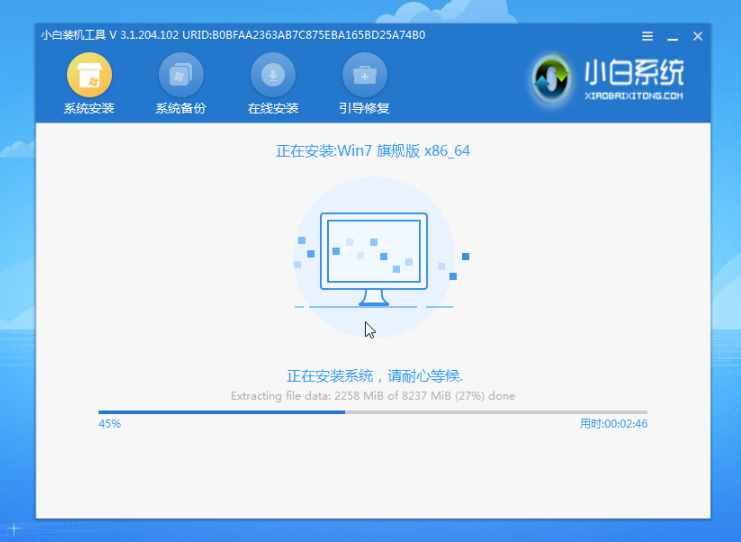Select the 在线安装 download icon
741x542 pixels.
[273, 75]
